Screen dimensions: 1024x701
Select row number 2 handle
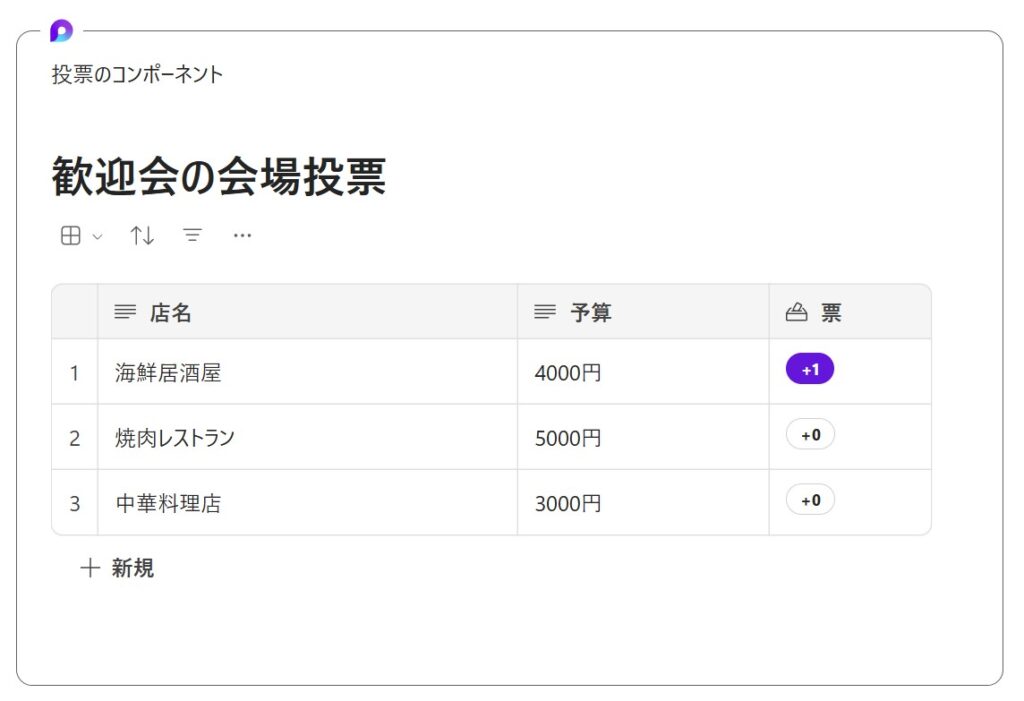coord(74,438)
